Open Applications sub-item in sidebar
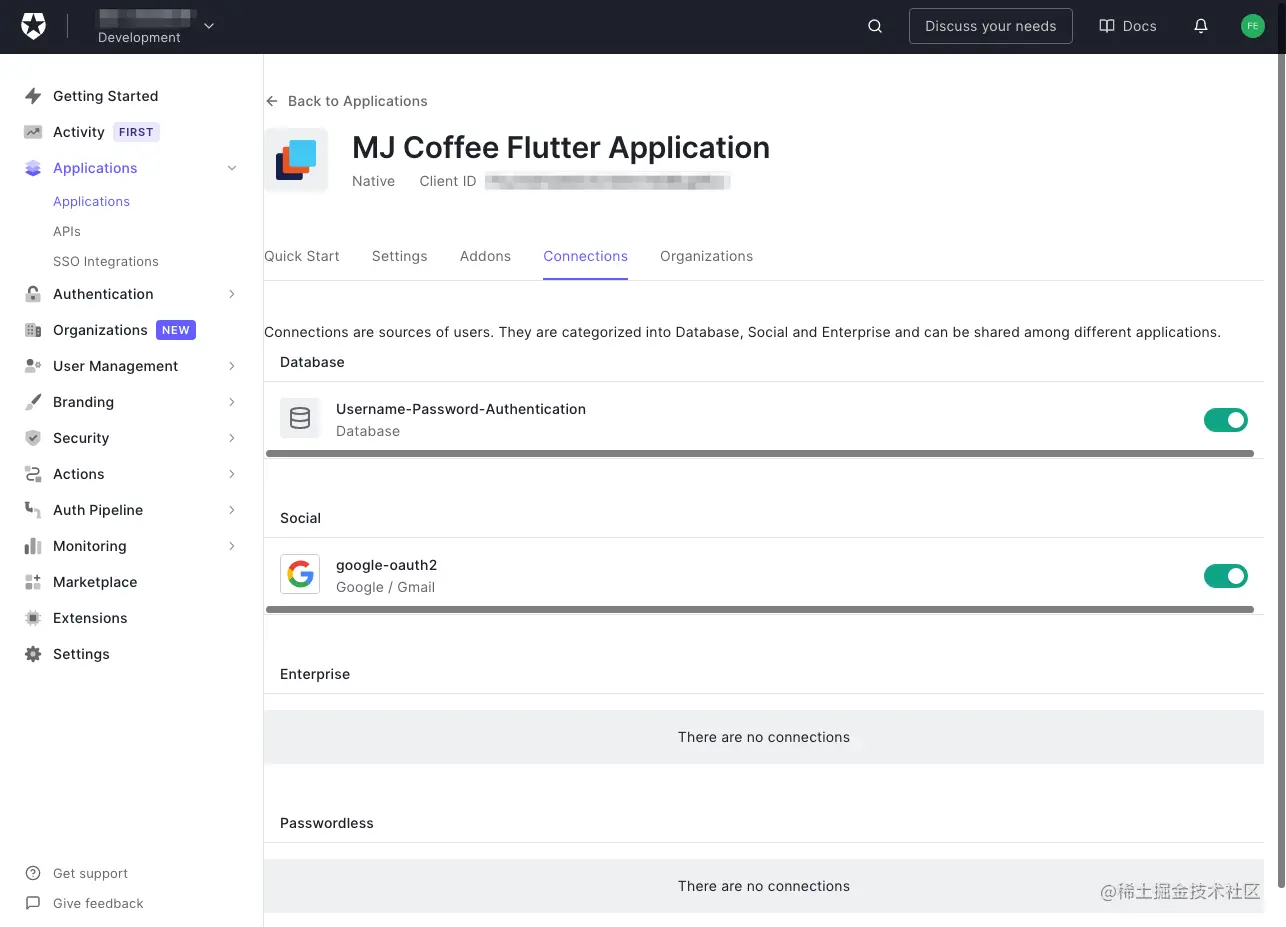Image resolution: width=1286 pixels, height=927 pixels. coord(92,201)
